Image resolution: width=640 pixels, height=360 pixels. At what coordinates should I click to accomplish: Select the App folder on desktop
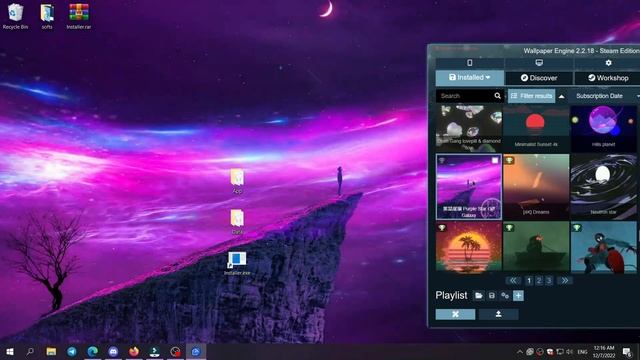pyautogui.click(x=237, y=181)
